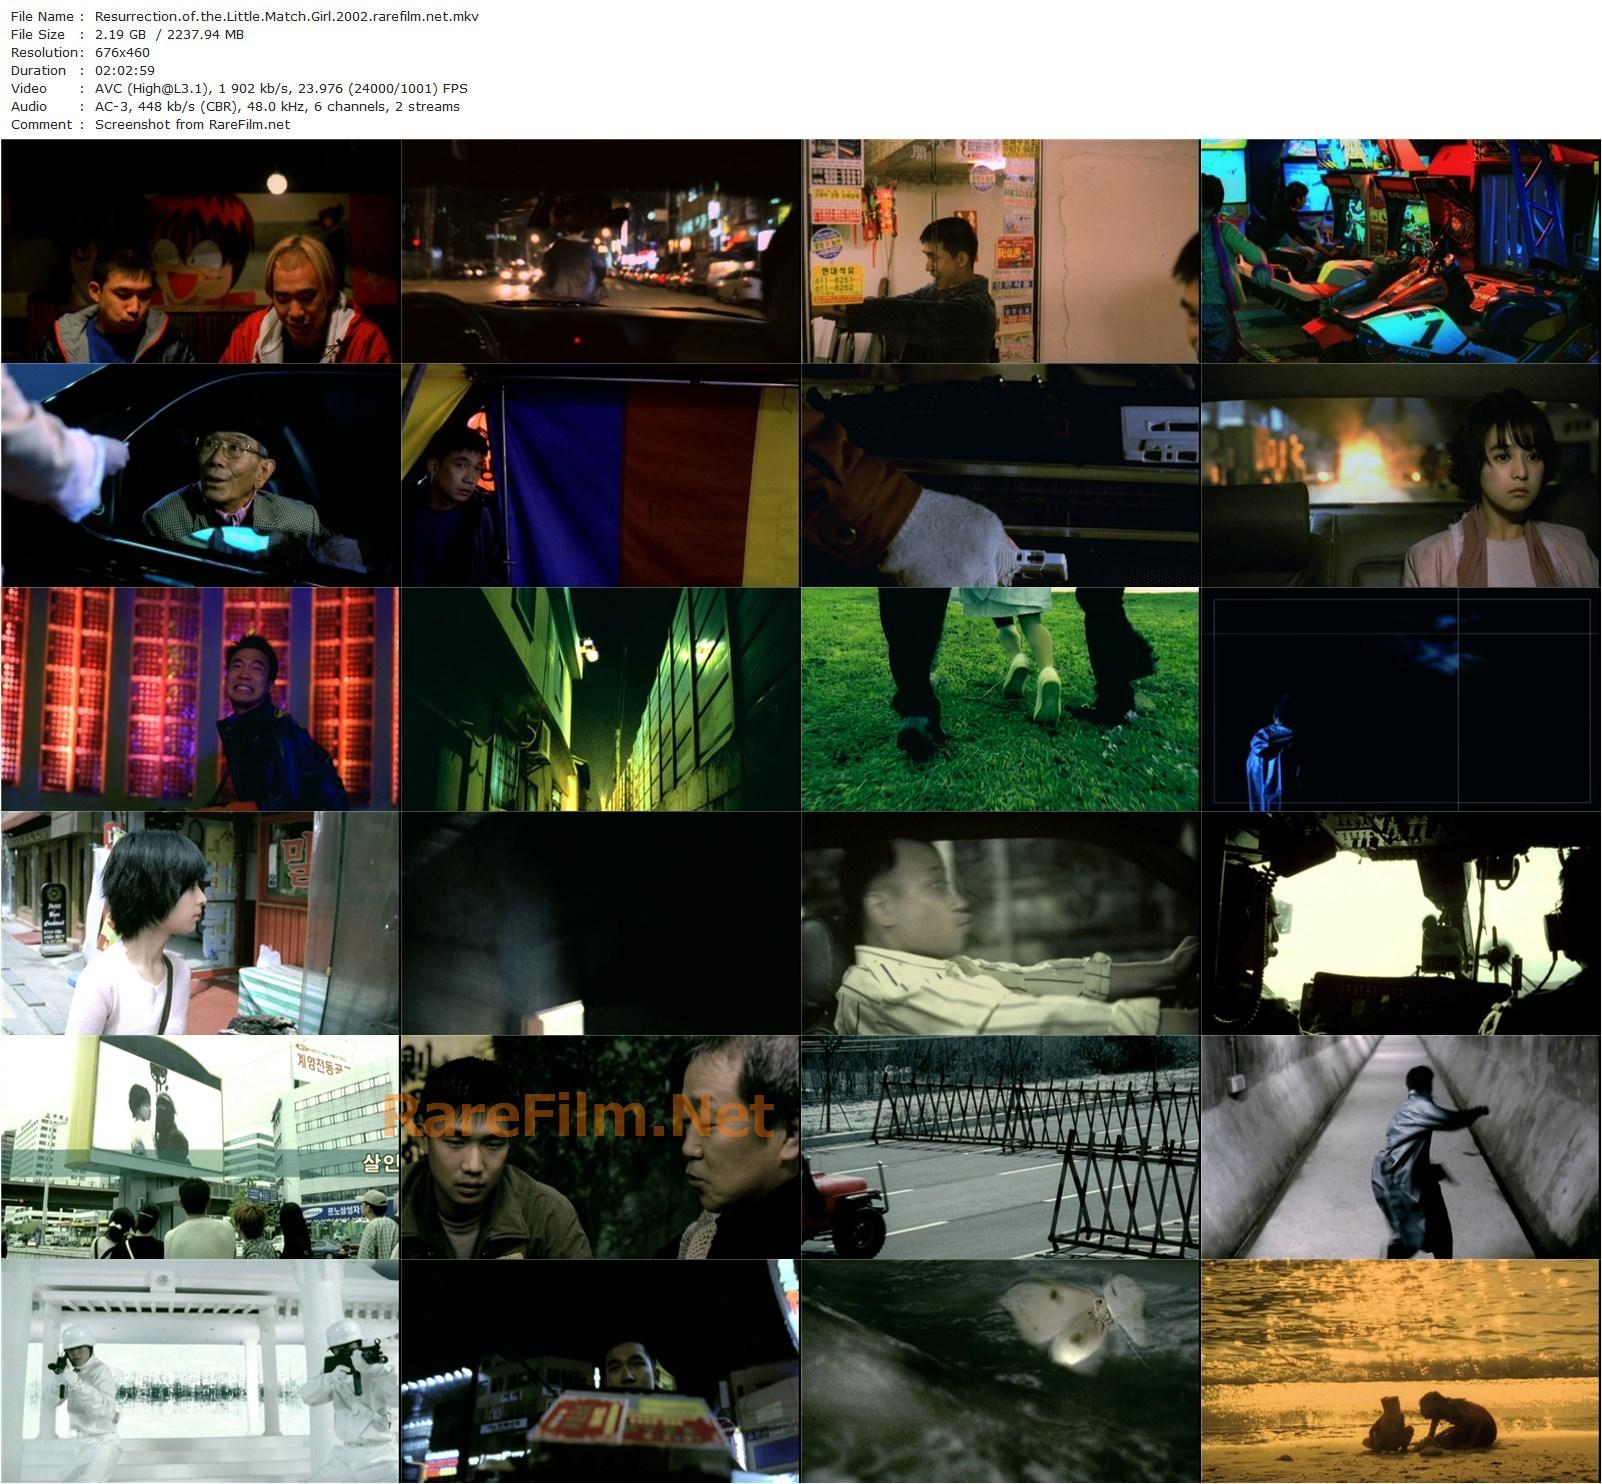Open thumbnail of two men by cartoon mural
Viewport: 1602px width, 1484px height.
coord(200,251)
